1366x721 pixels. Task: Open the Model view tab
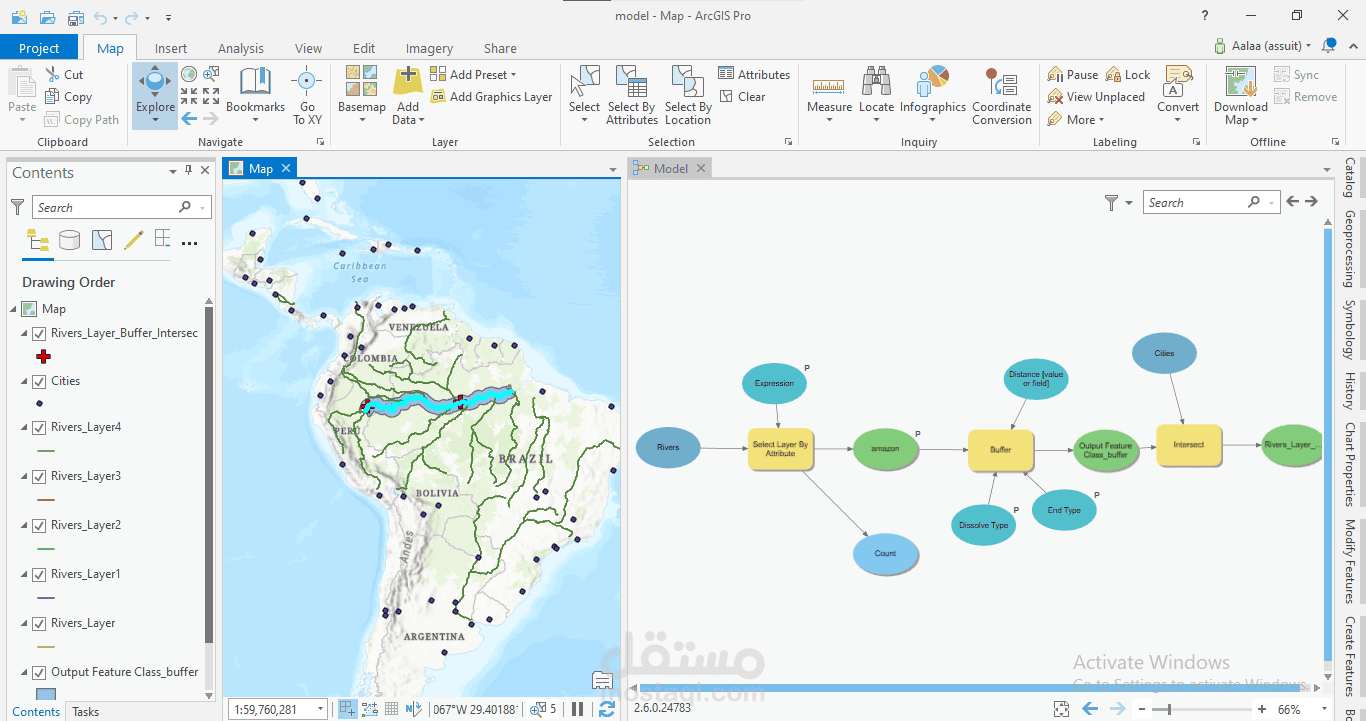click(670, 169)
